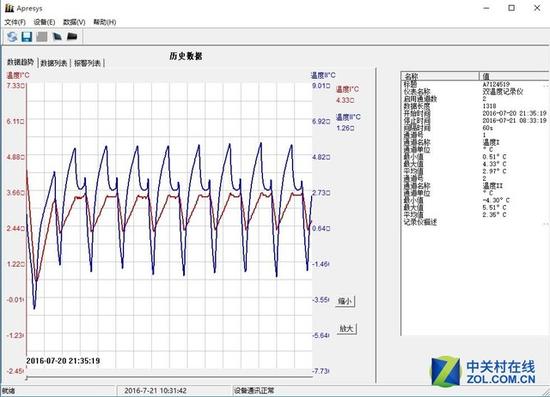Open the 设备(E) menu
The height and width of the screenshot is (397, 550).
[44, 22]
